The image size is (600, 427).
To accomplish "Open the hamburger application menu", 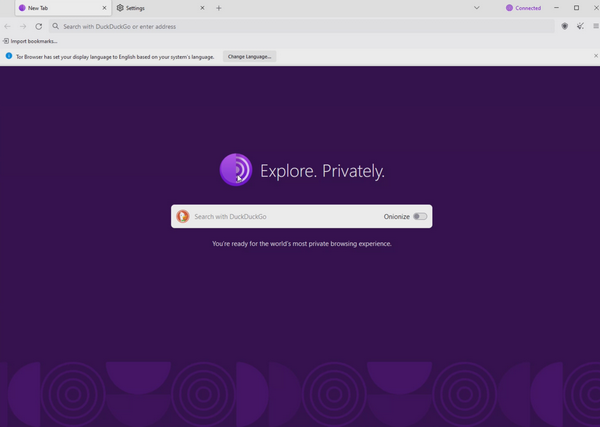I will pos(595,26).
